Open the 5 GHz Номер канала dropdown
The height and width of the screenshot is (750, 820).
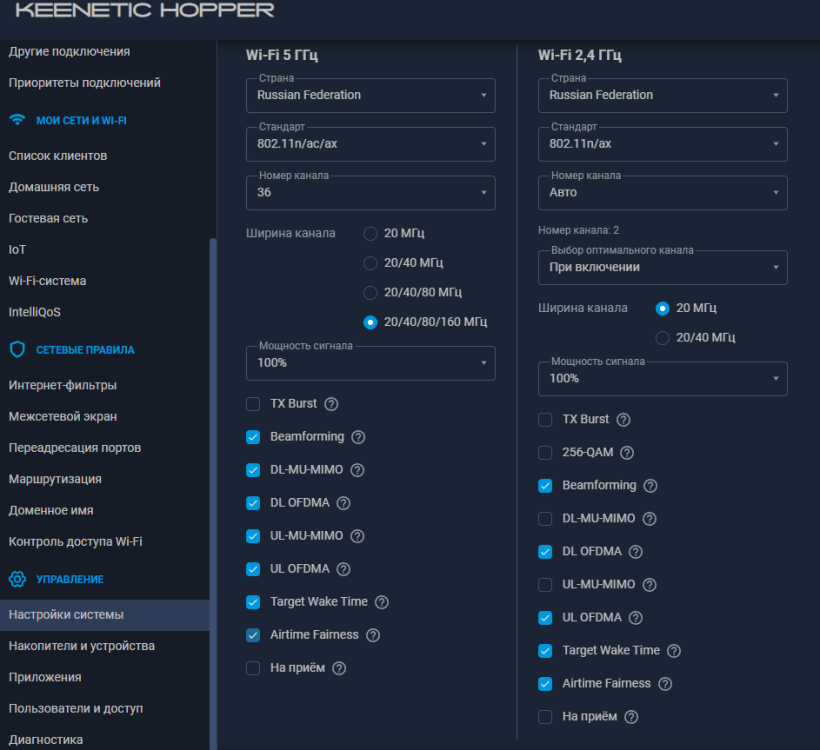click(370, 192)
